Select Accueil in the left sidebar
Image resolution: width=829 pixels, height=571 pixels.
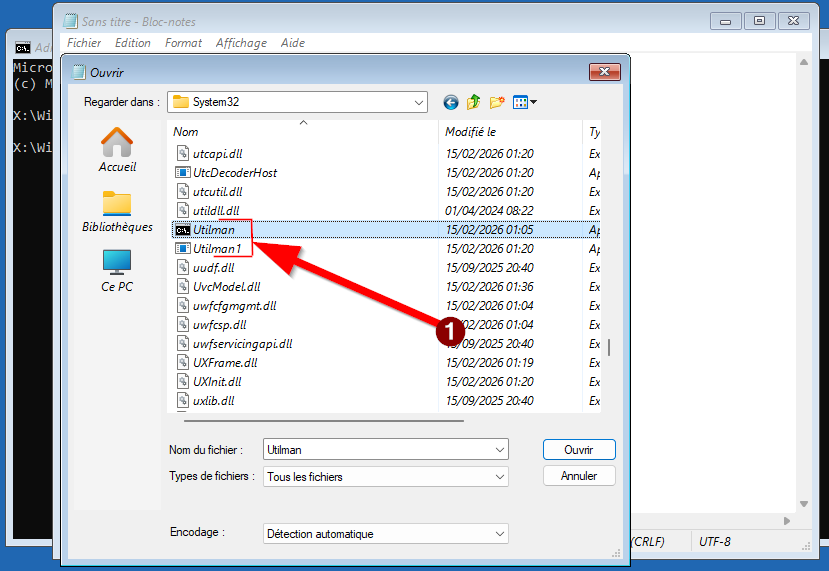(x=117, y=150)
